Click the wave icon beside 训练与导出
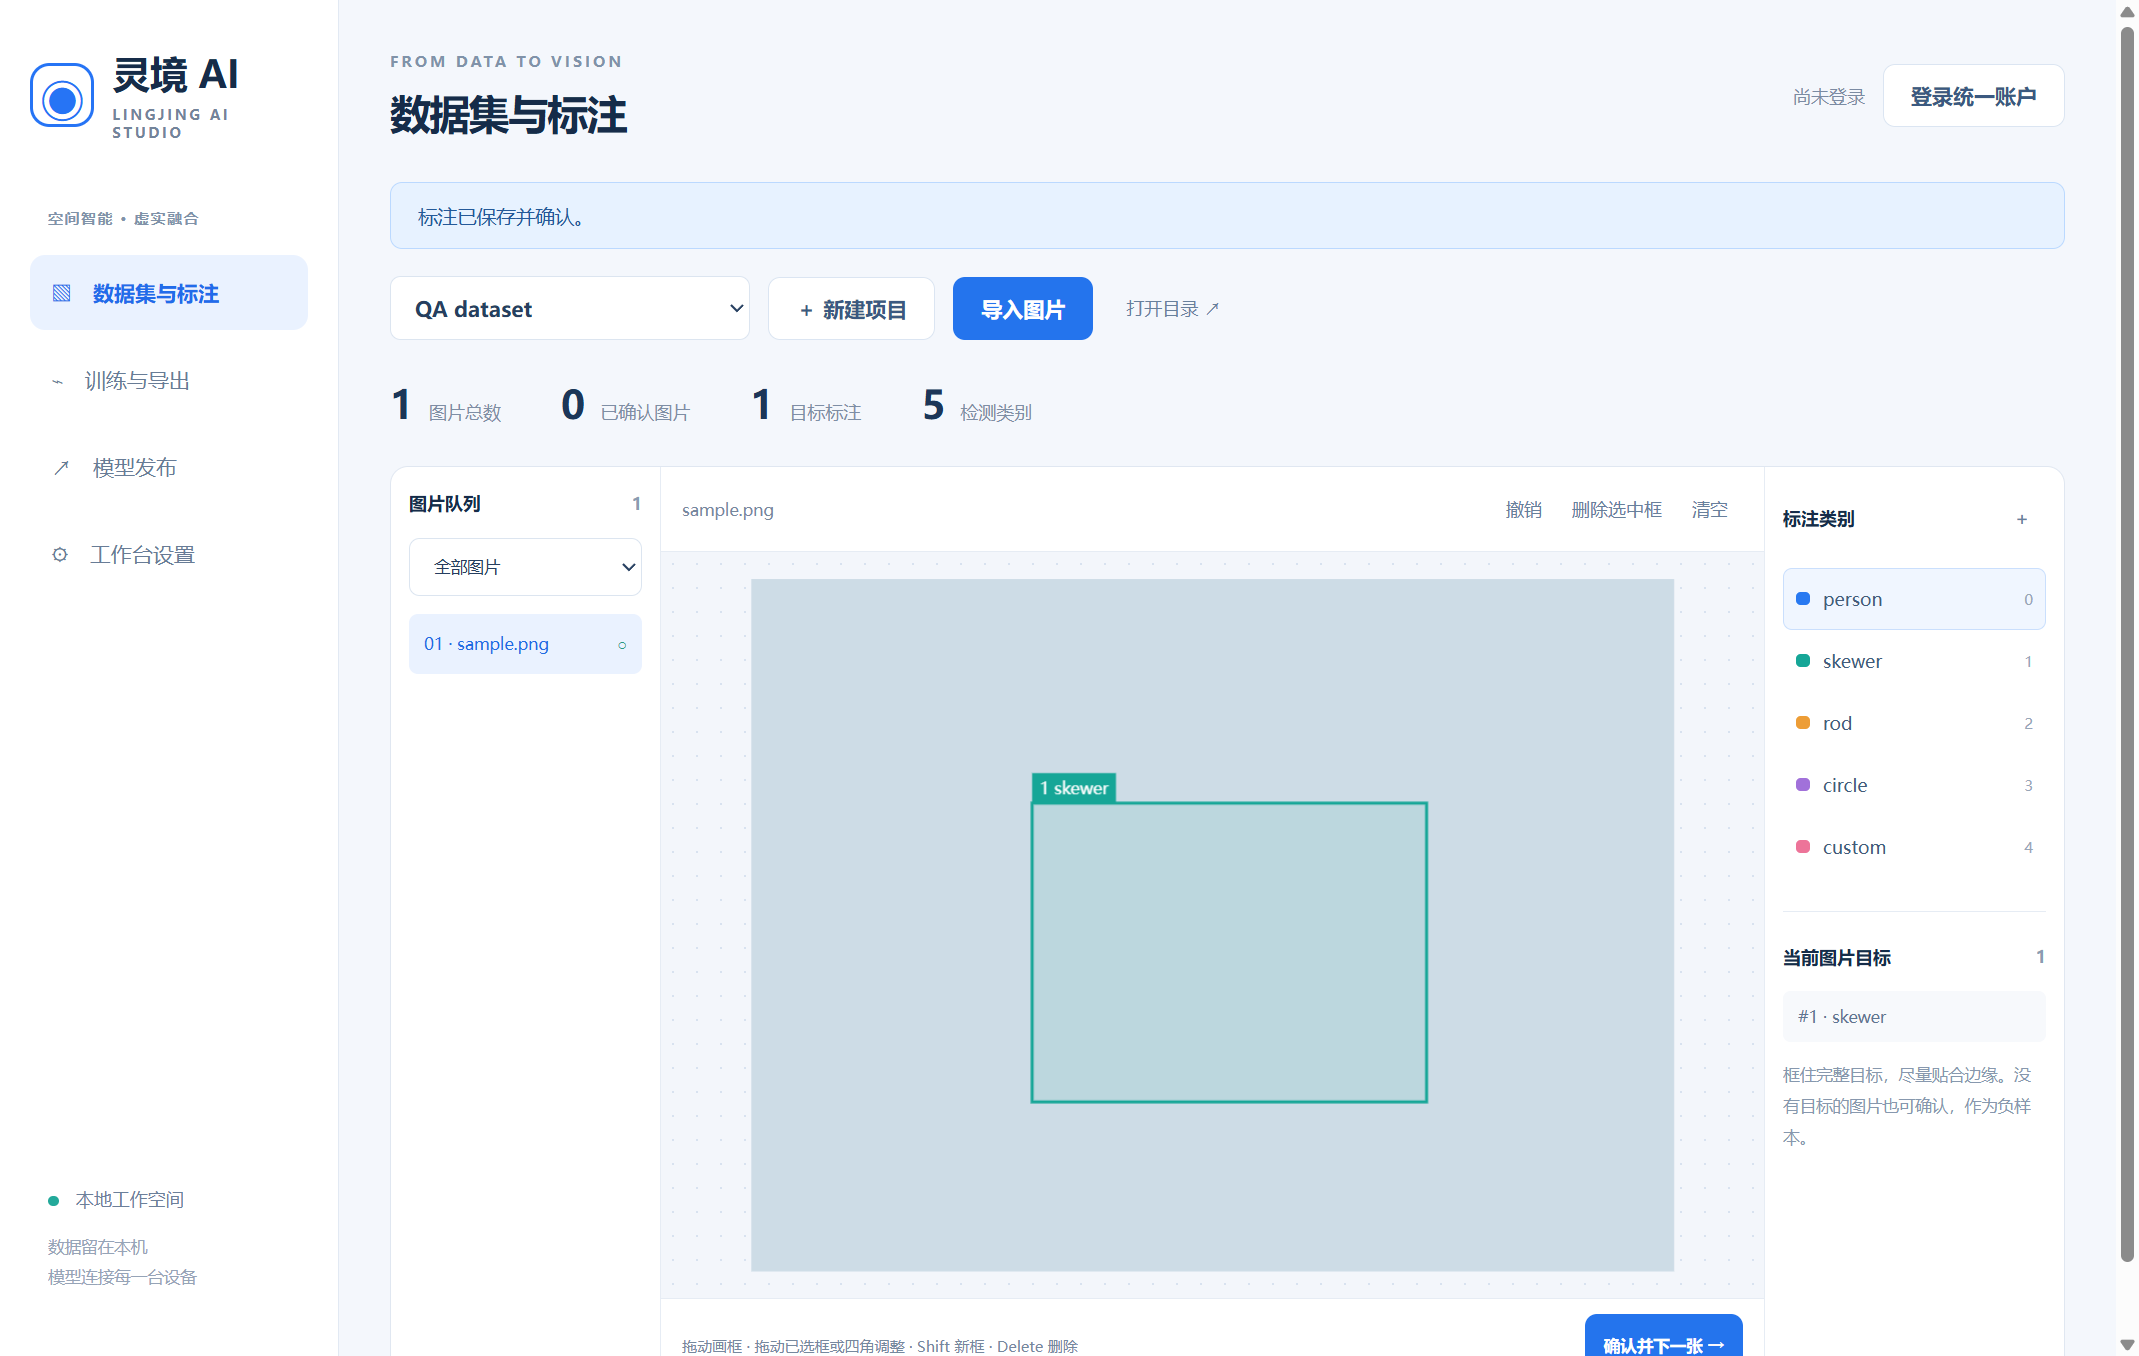 (57, 381)
